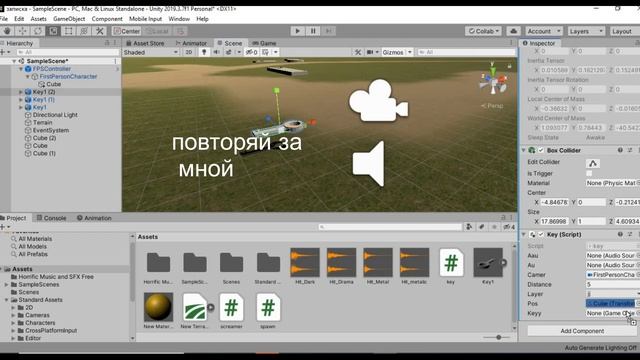The image size is (640, 360).
Task: Select the Move tool
Action: pos(22,31)
